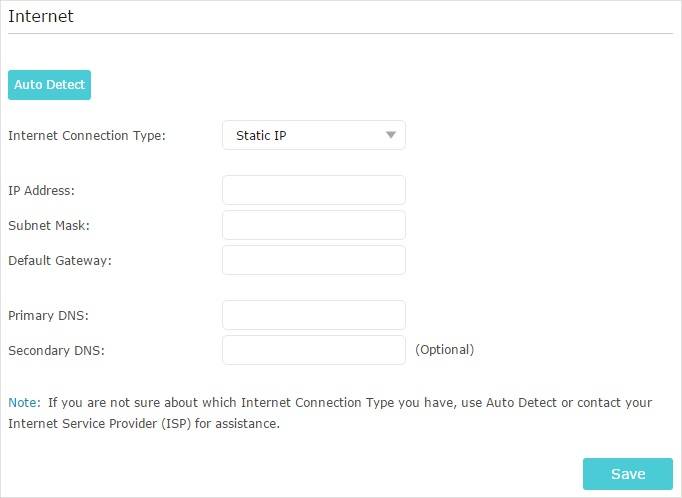Click the Secondary DNS label text
Screen dimensions: 682x498
point(56,350)
